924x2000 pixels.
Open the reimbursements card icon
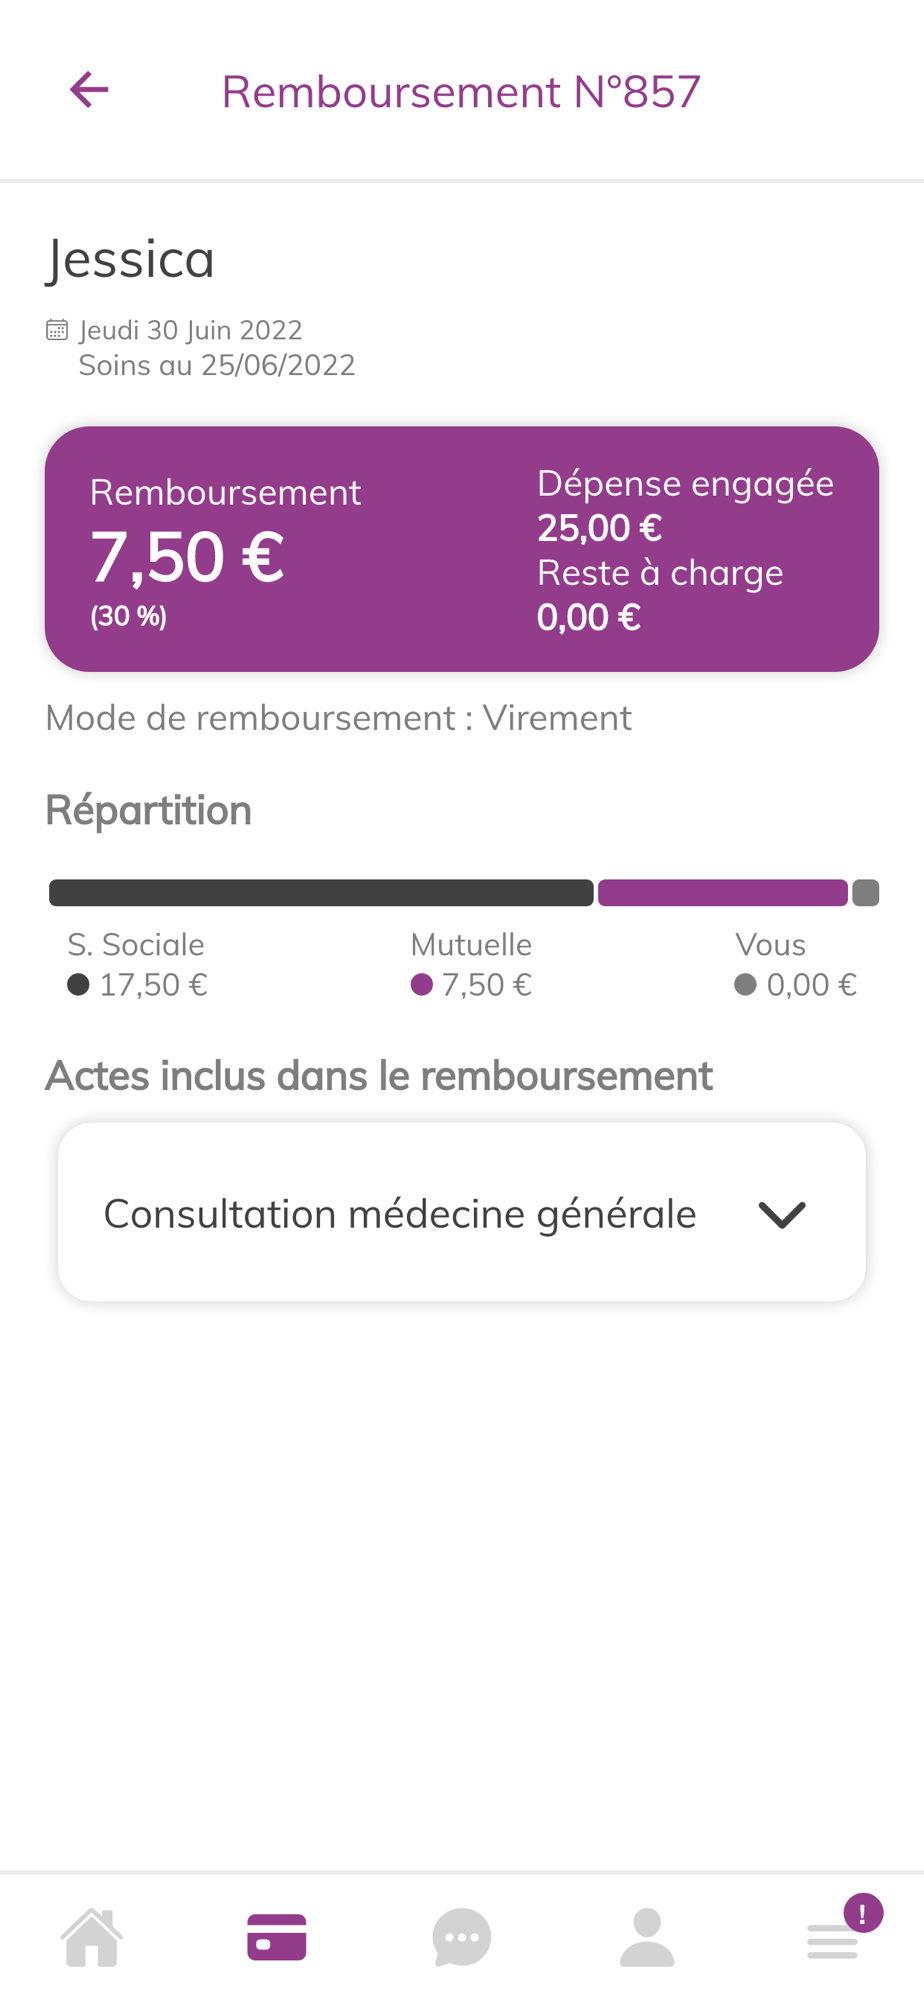277,1938
